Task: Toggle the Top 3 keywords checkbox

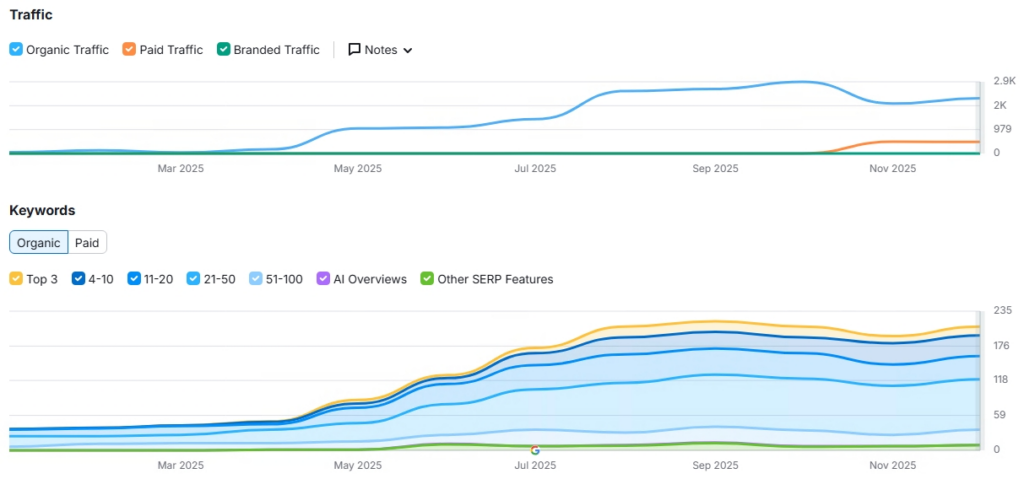Action: pyautogui.click(x=16, y=279)
